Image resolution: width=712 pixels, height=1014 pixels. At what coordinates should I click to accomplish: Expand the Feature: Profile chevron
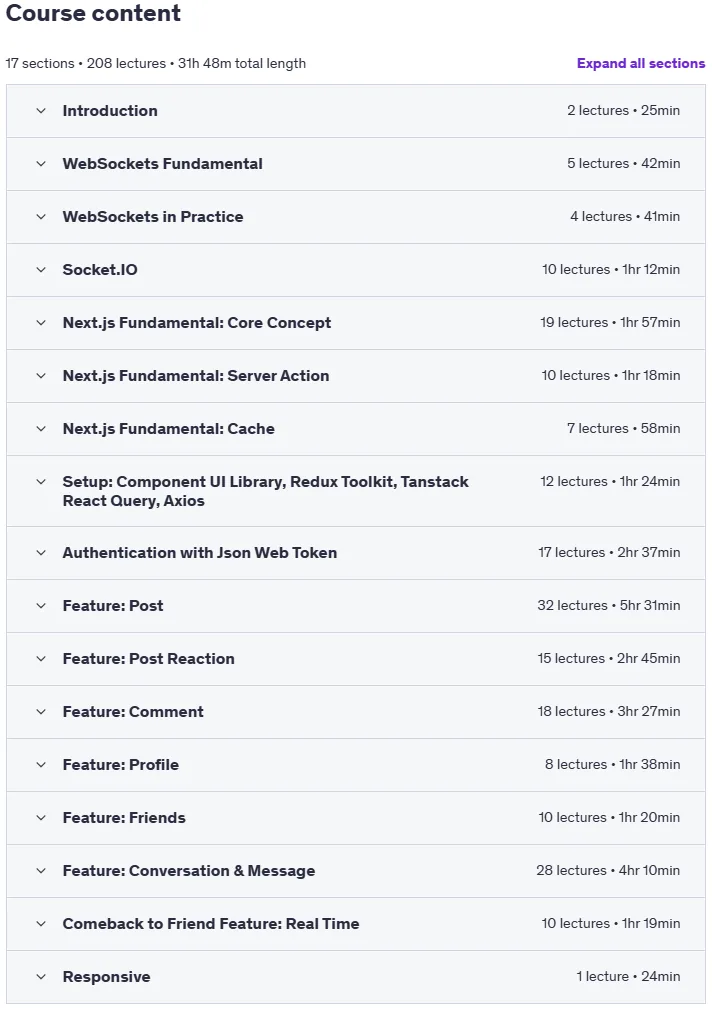[41, 765]
